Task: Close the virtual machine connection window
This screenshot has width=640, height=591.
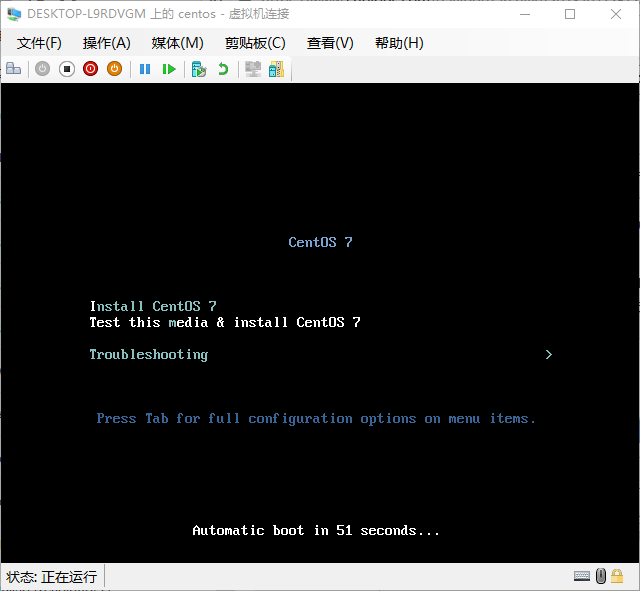Action: 616,14
